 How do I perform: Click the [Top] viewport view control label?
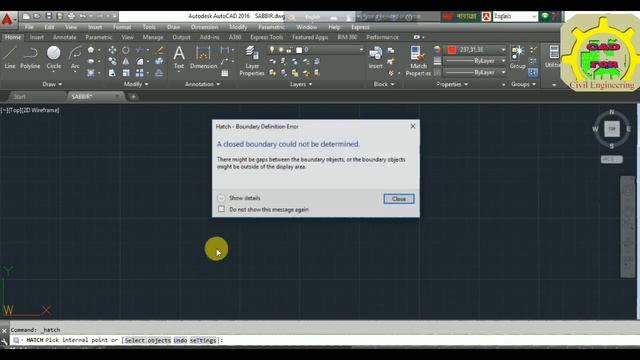coord(15,110)
